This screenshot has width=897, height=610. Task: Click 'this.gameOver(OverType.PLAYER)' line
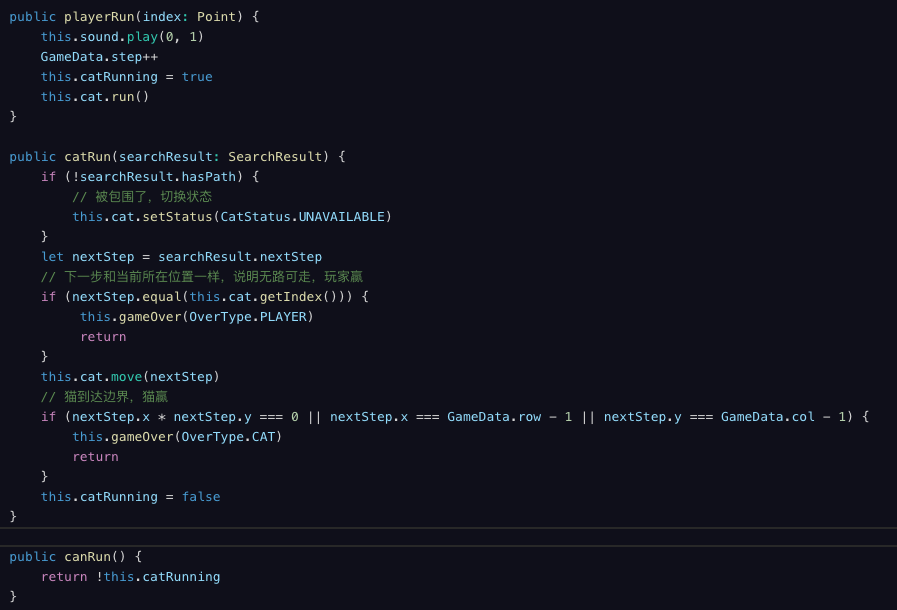click(x=197, y=317)
